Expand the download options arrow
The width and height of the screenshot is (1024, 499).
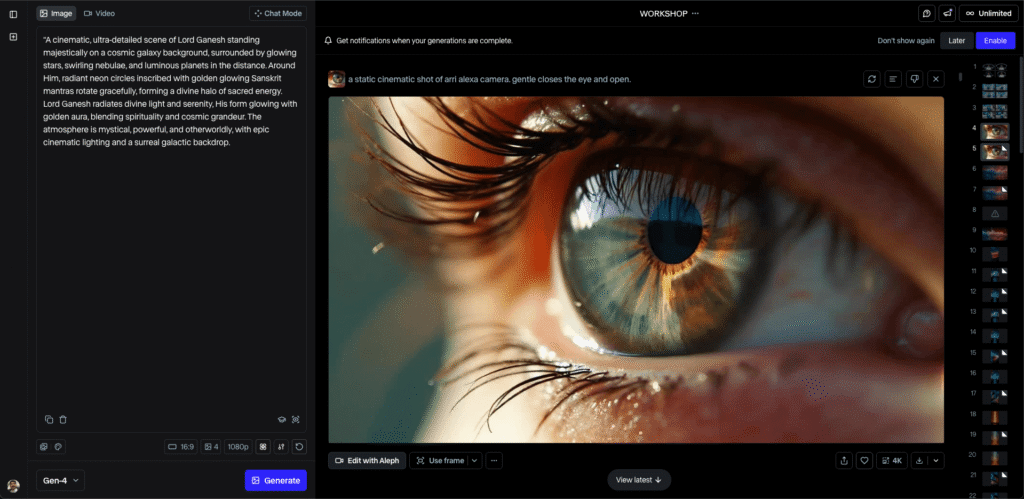click(x=936, y=461)
